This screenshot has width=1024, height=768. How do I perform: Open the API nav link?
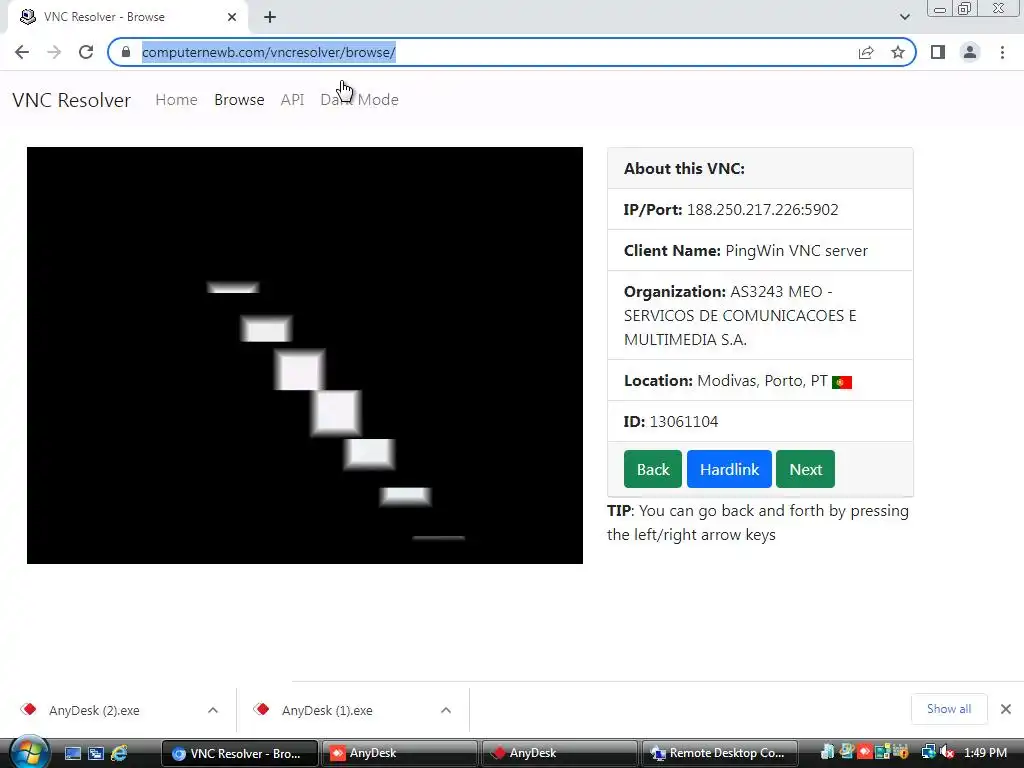pyautogui.click(x=293, y=100)
